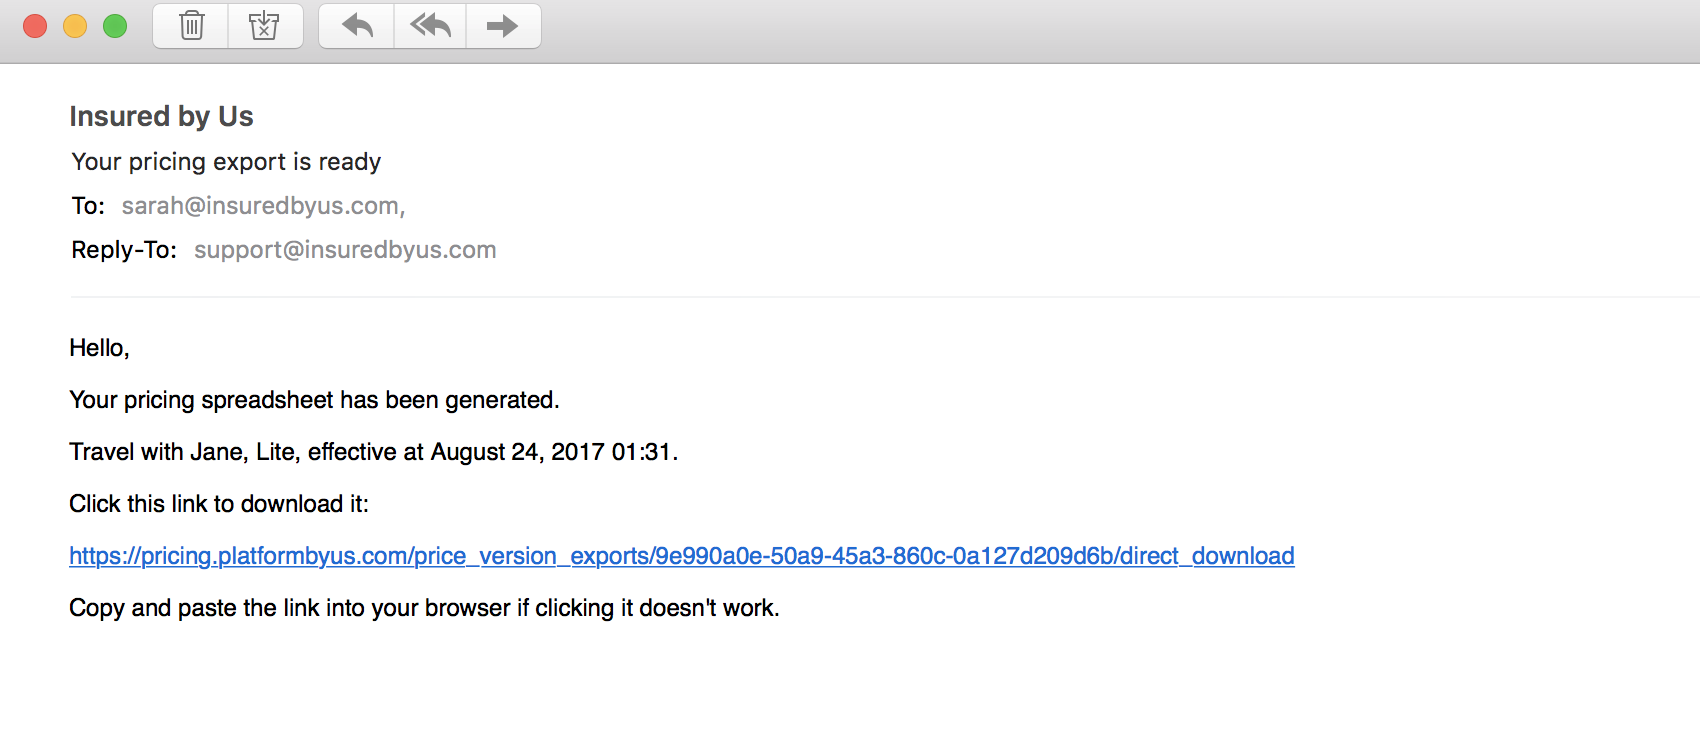Close the message window with the red button
Screen dimensions: 1700x730
coord(35,26)
